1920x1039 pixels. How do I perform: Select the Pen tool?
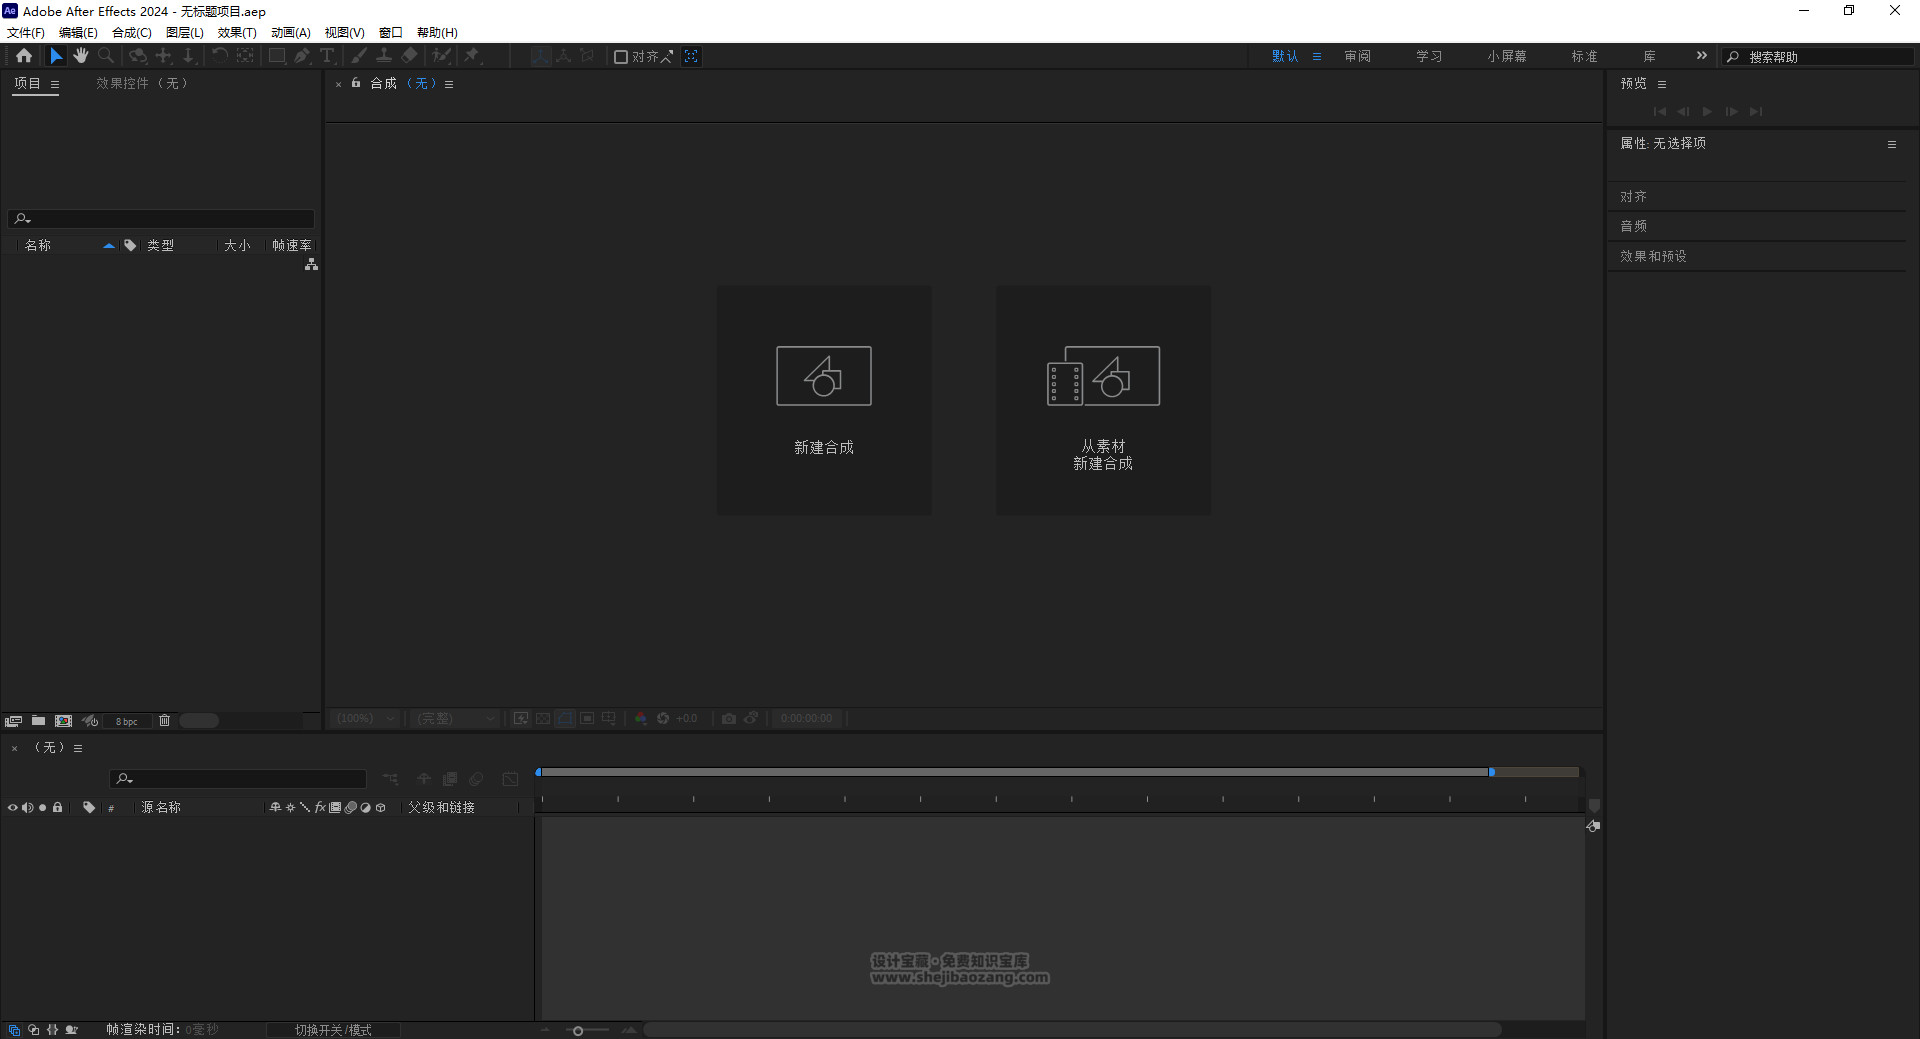point(302,56)
